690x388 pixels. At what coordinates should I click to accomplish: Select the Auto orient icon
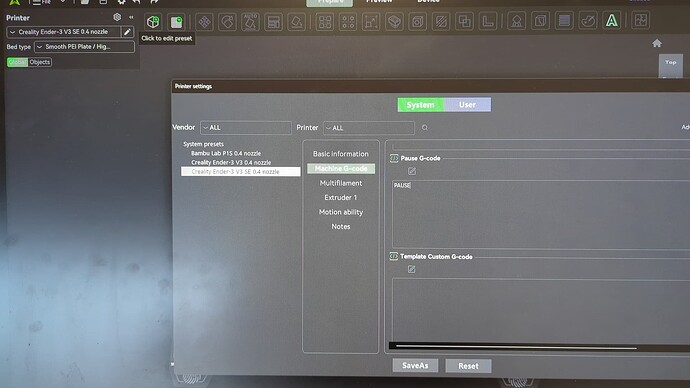point(250,22)
